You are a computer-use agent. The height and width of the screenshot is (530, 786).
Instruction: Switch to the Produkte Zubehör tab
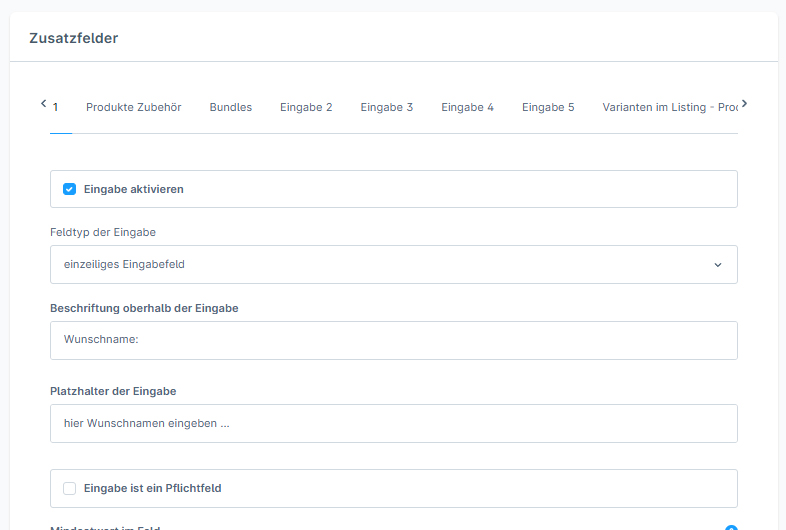pos(133,107)
